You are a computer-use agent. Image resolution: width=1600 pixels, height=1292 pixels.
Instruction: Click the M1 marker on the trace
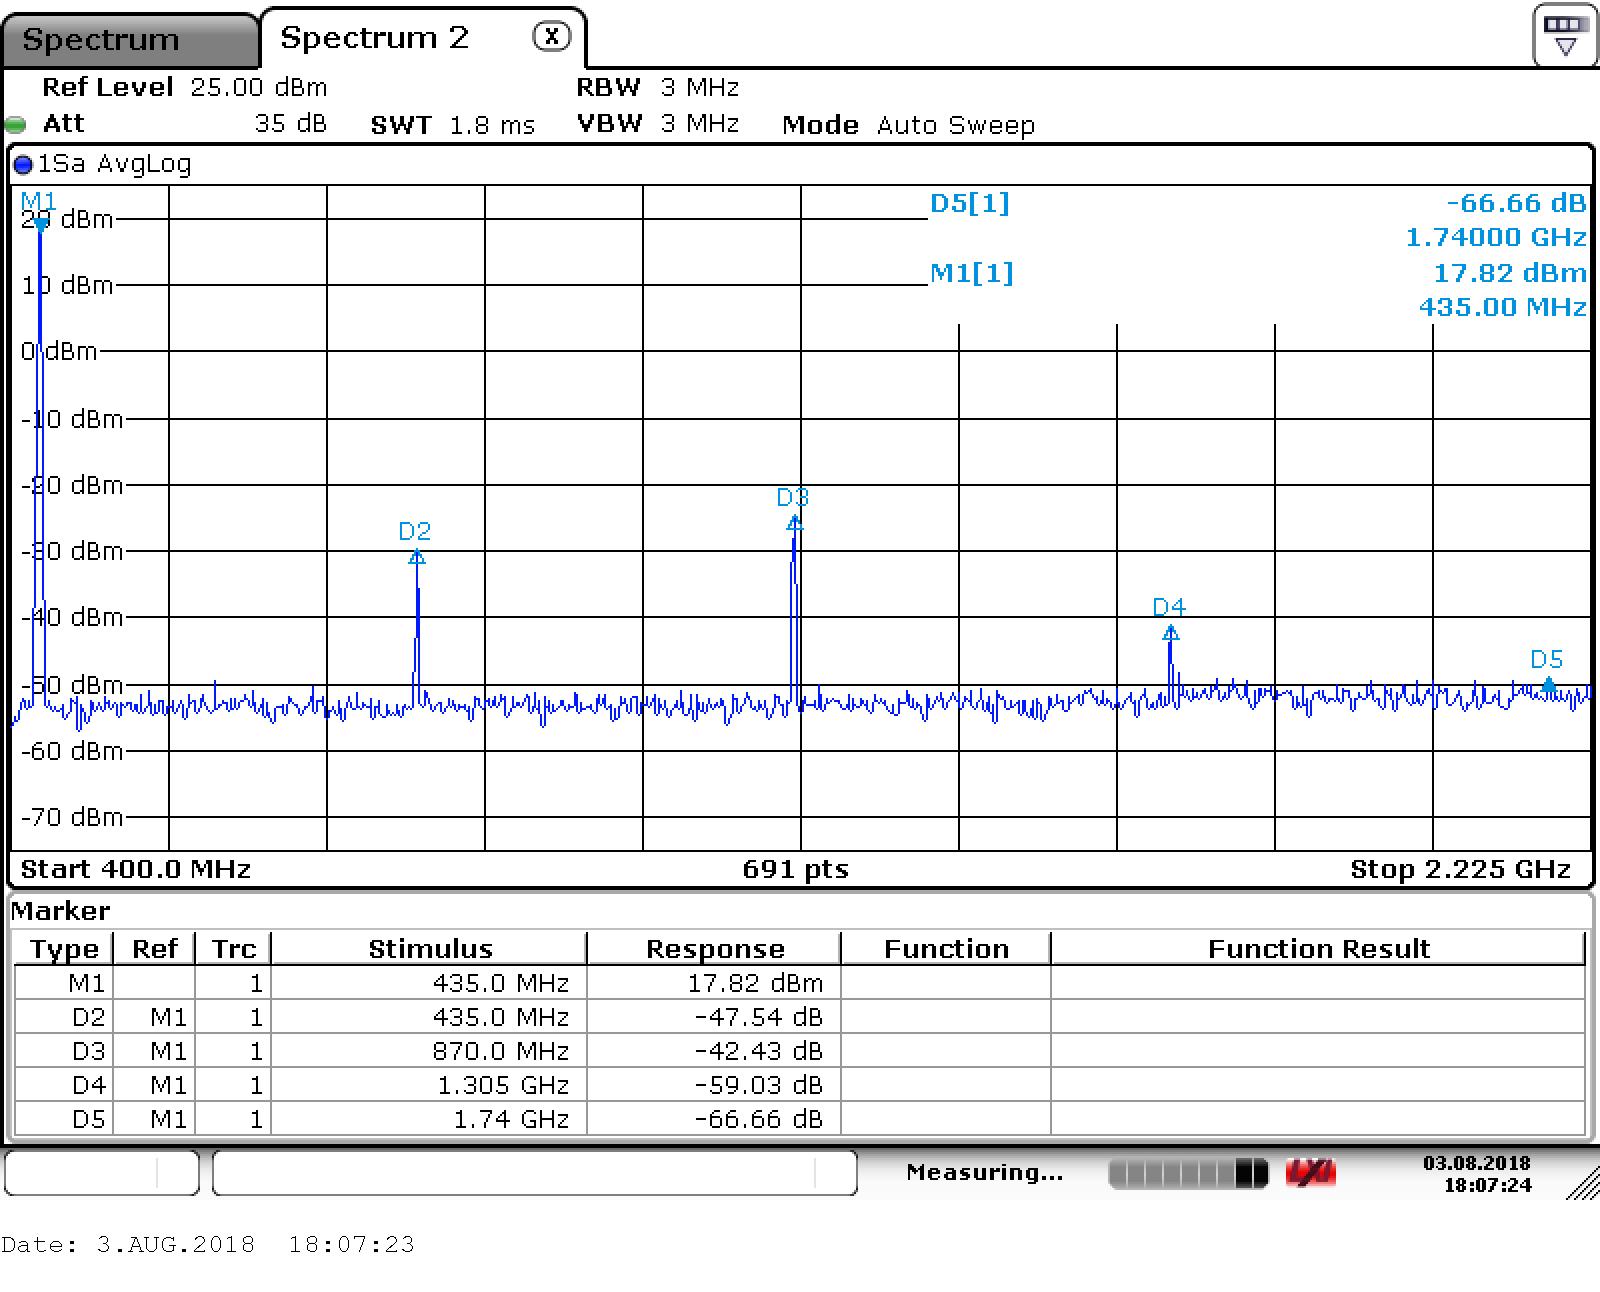40,223
